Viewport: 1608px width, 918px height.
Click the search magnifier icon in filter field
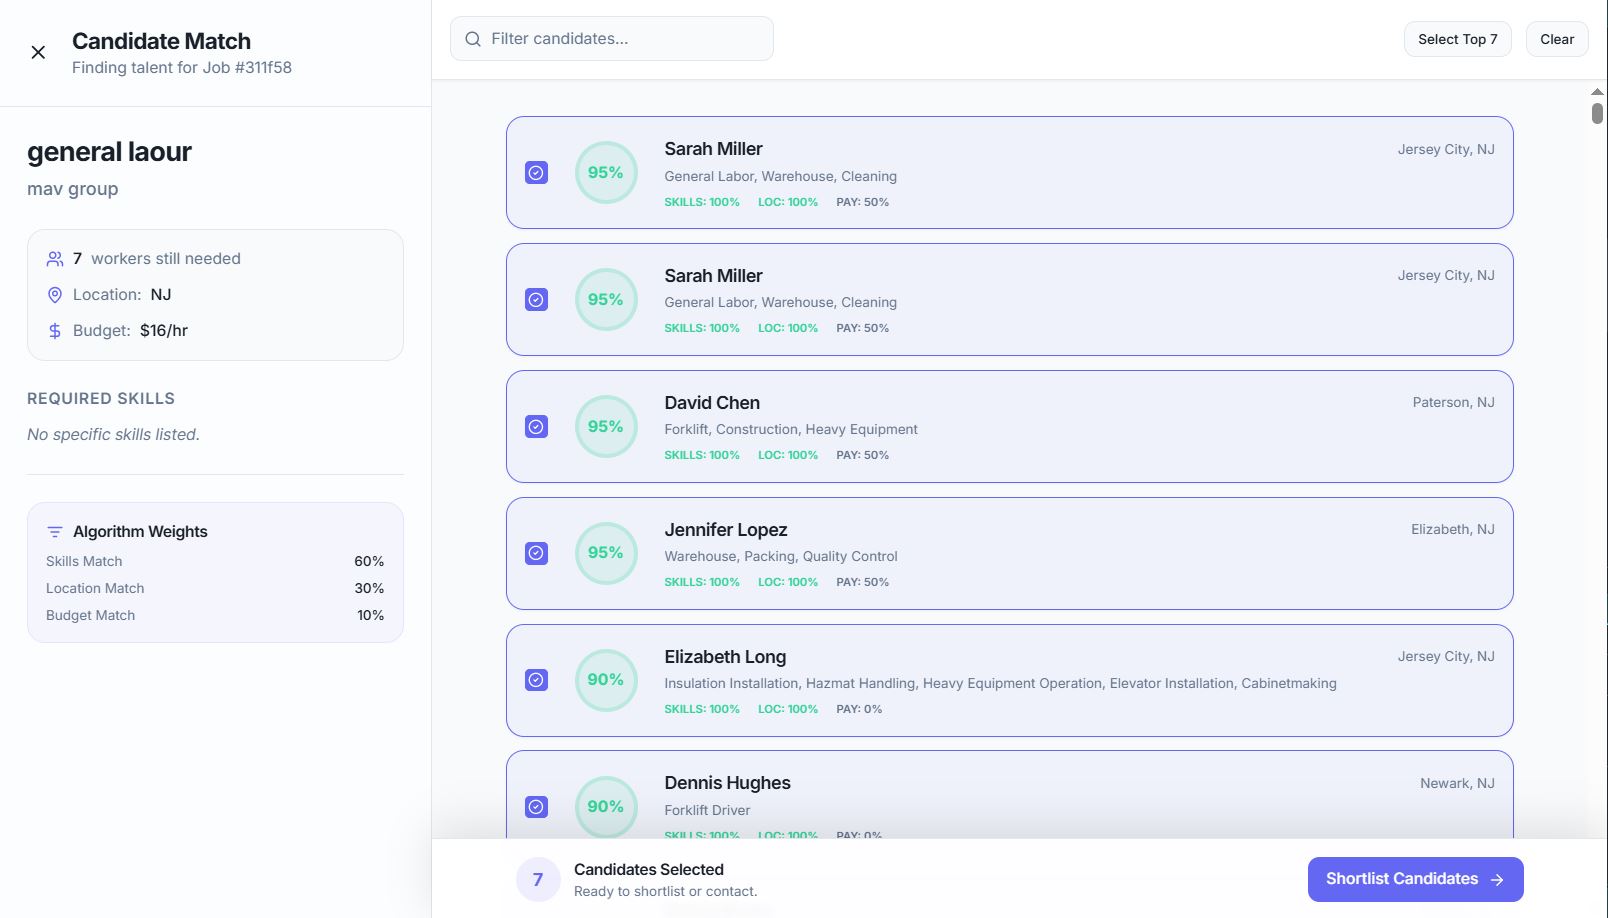(472, 38)
